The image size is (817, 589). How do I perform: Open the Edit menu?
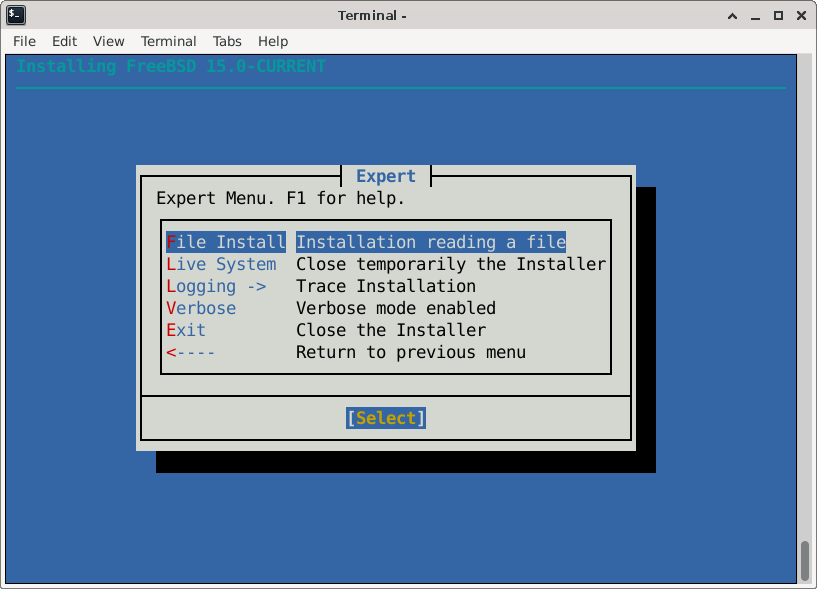[x=64, y=41]
